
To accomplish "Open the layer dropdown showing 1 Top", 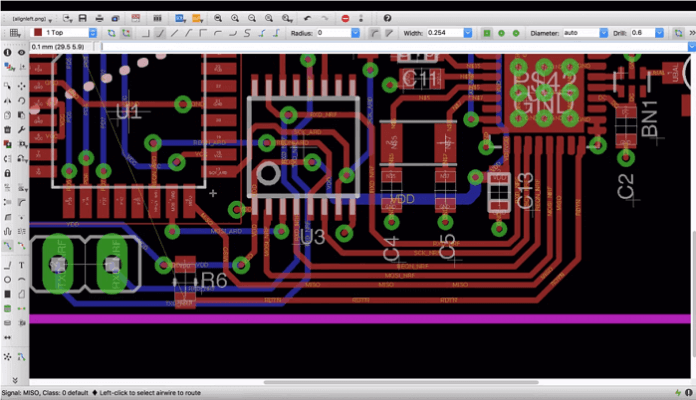I will [x=92, y=33].
